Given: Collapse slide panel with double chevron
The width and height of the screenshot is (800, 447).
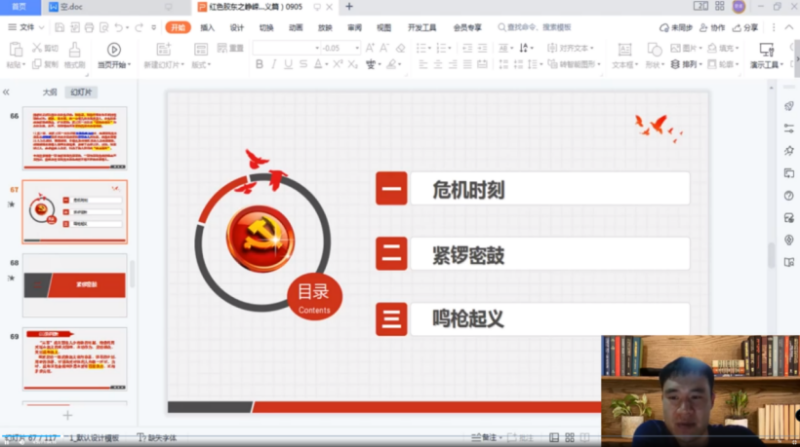Looking at the screenshot, I should 6,92.
